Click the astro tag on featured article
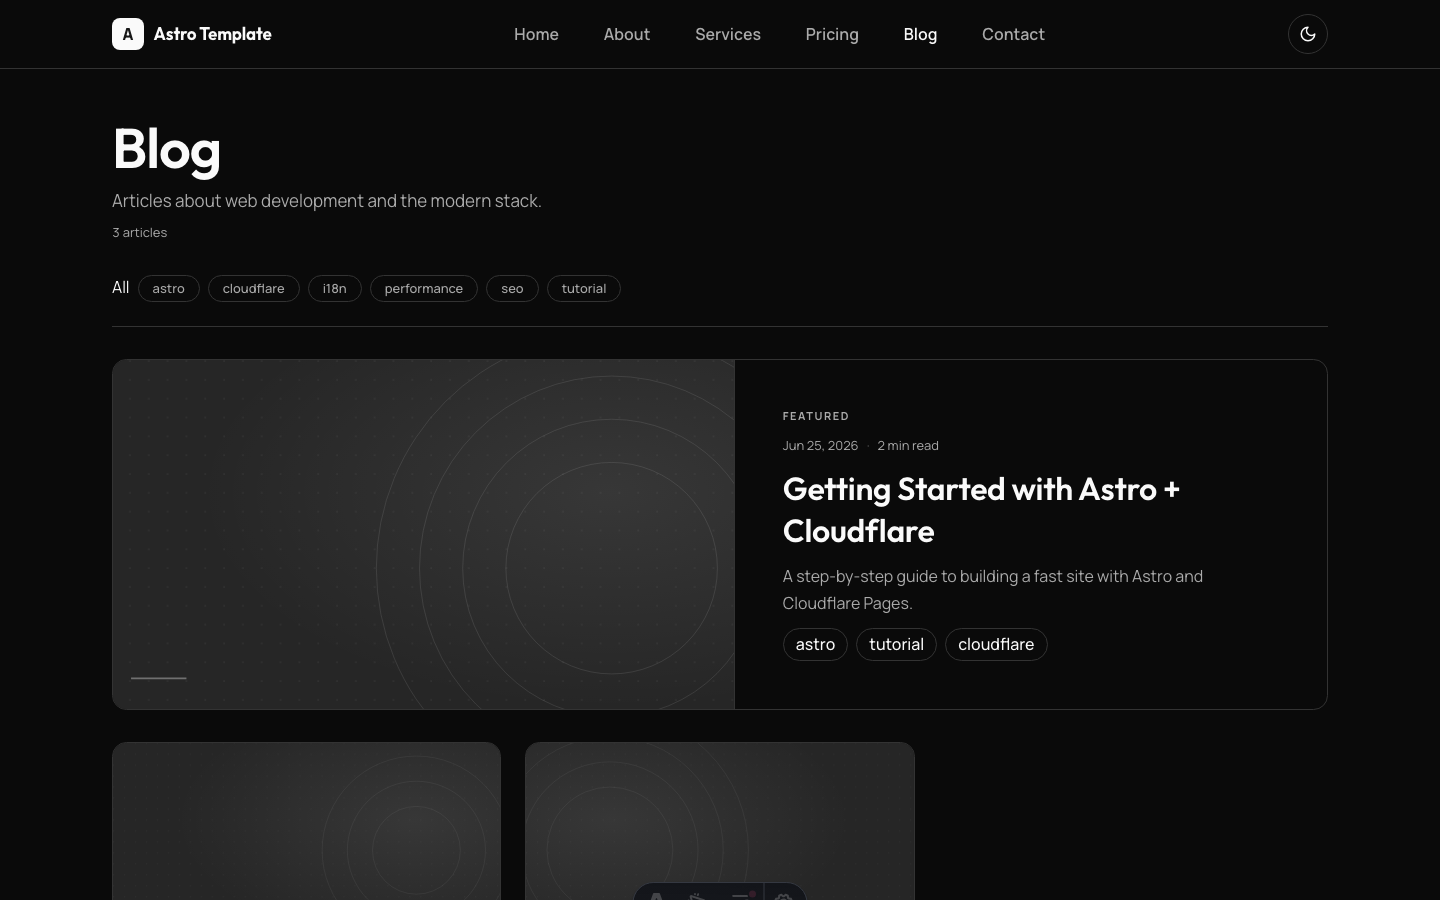The height and width of the screenshot is (900, 1440). tap(815, 644)
